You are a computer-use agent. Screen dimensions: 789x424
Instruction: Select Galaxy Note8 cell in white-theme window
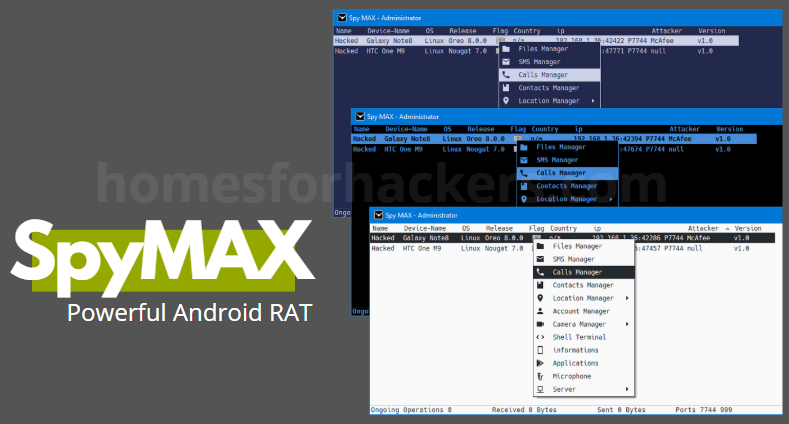click(426, 238)
